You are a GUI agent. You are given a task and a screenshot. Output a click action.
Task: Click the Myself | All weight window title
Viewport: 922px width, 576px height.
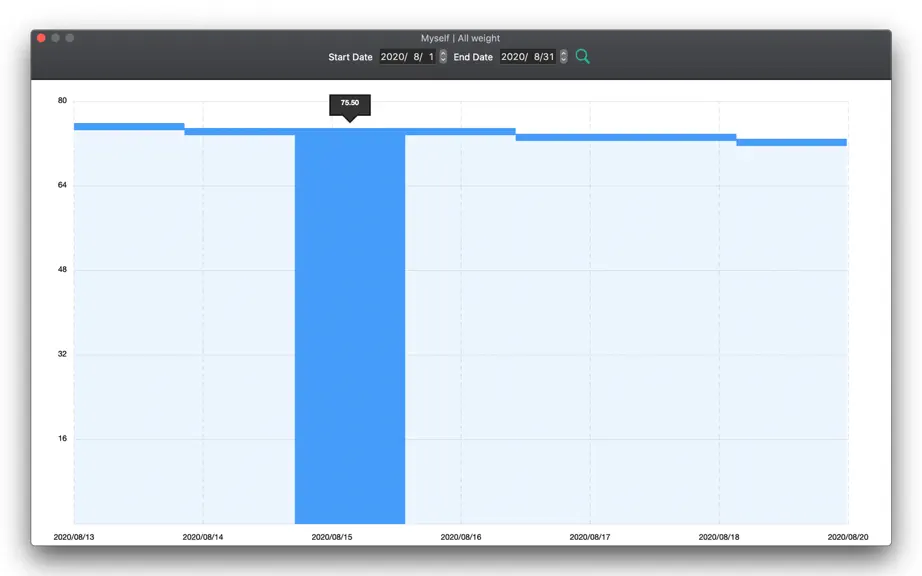click(460, 38)
